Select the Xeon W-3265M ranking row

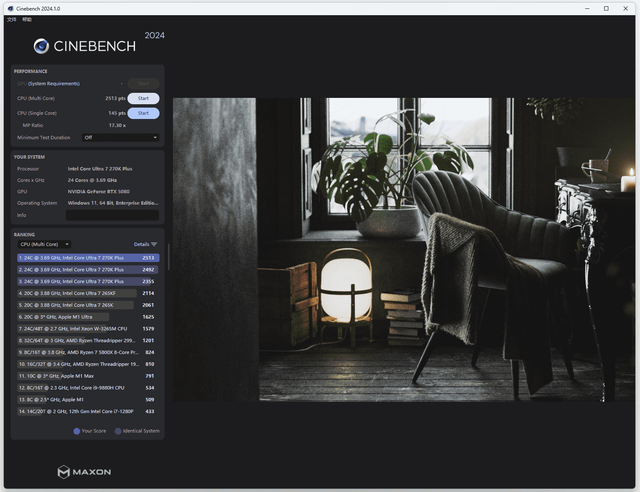coord(88,329)
